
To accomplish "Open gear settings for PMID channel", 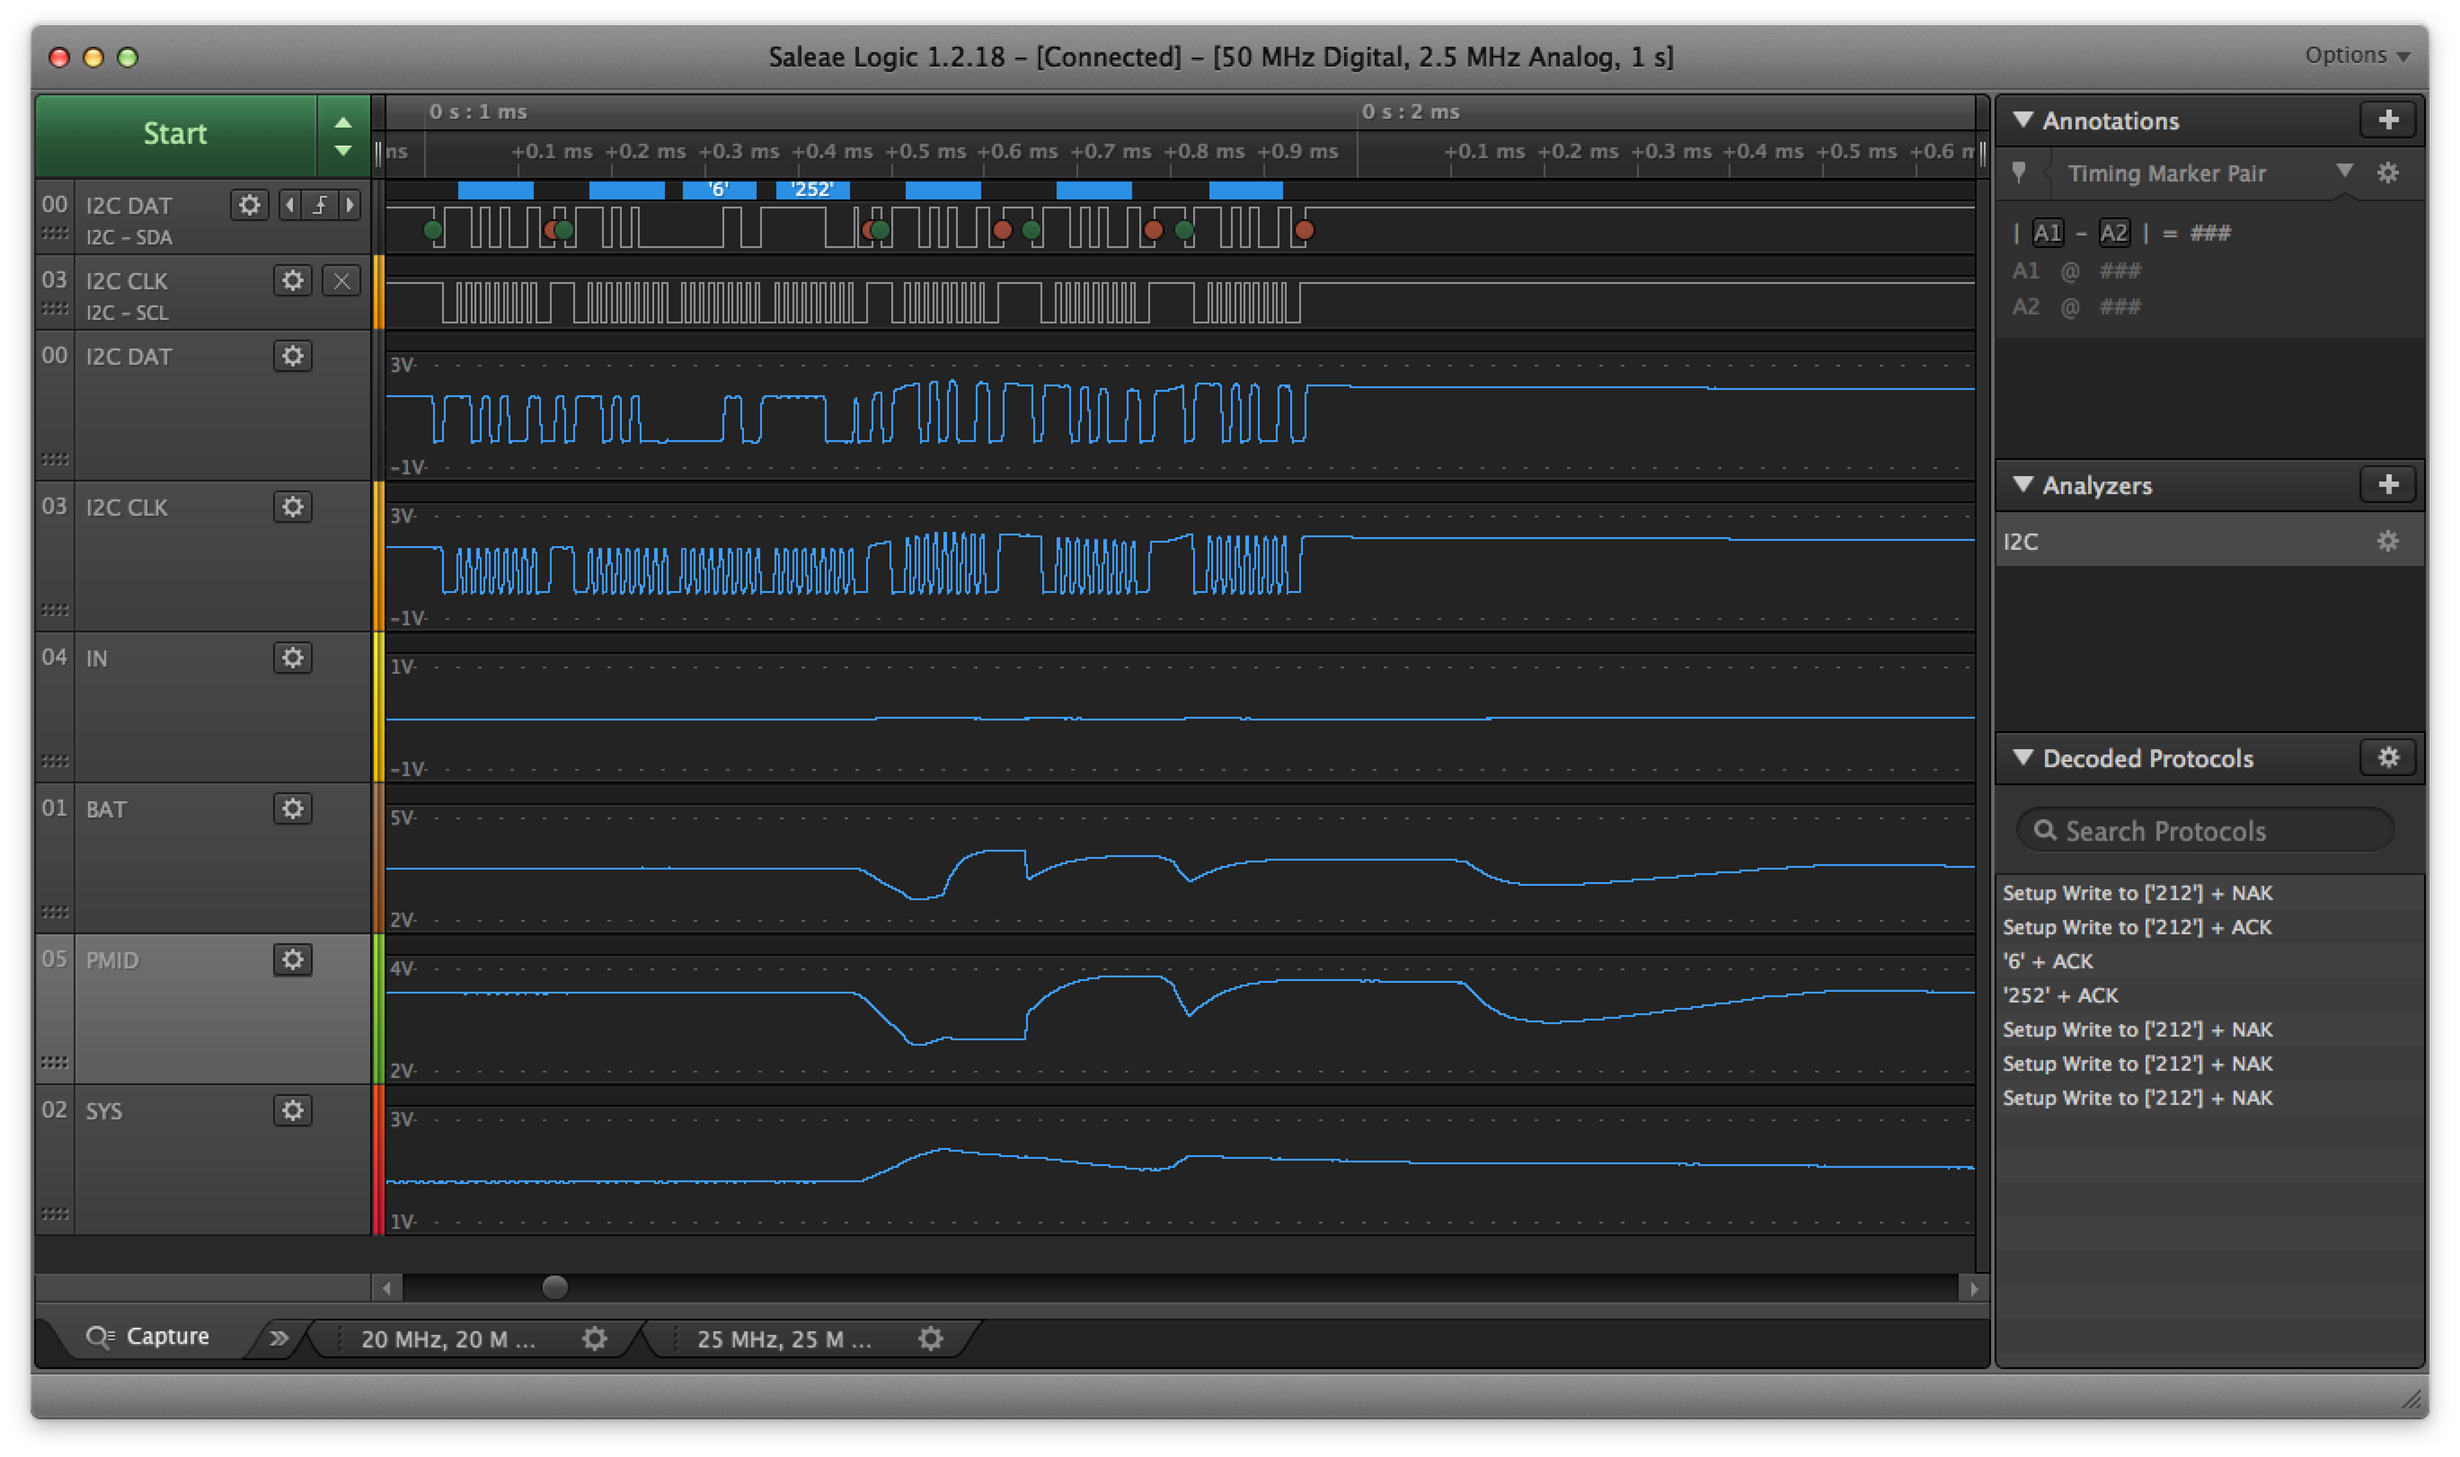I will pos(292,960).
